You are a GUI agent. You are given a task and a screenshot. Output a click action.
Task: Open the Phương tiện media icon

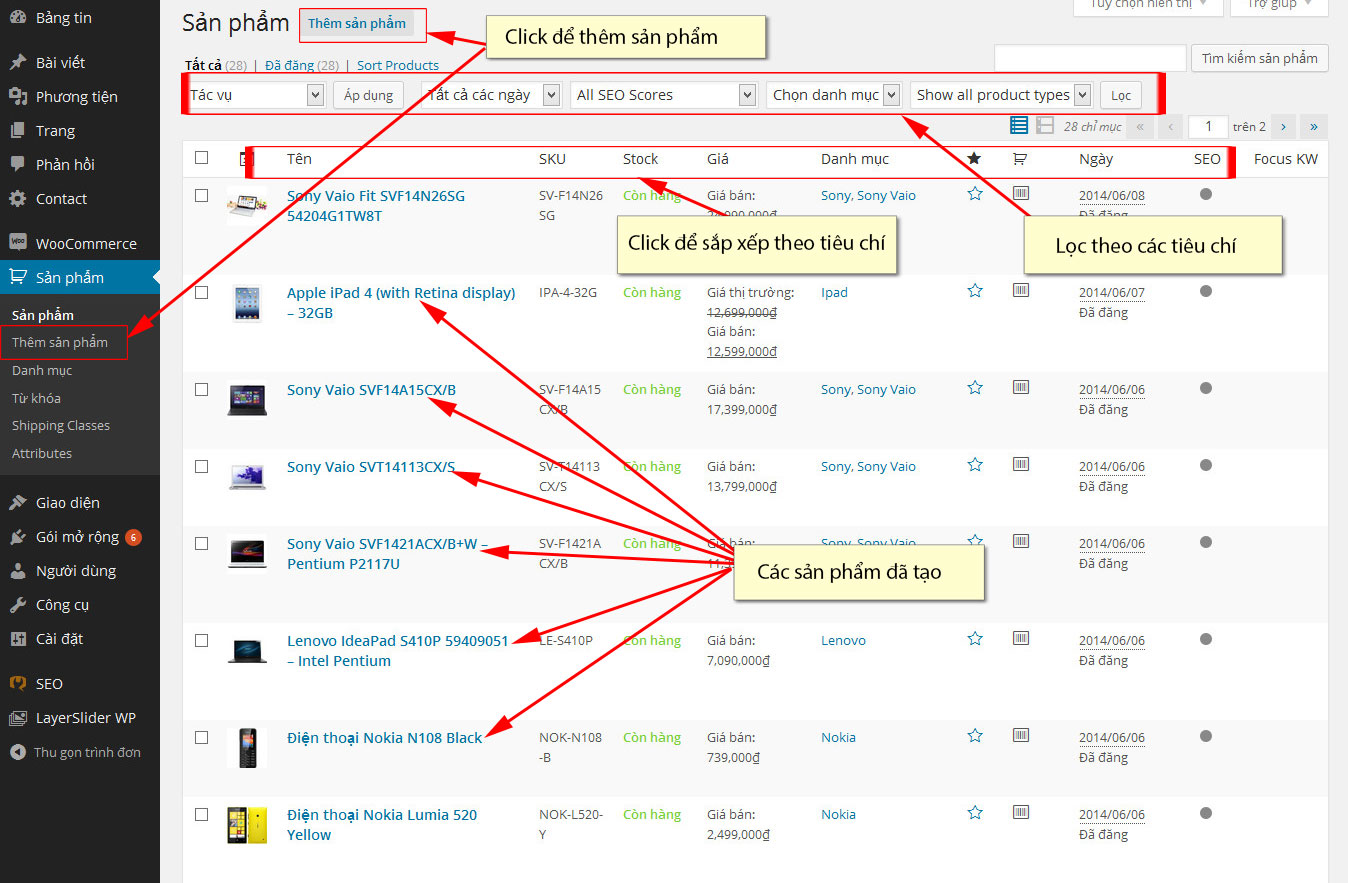coord(18,96)
